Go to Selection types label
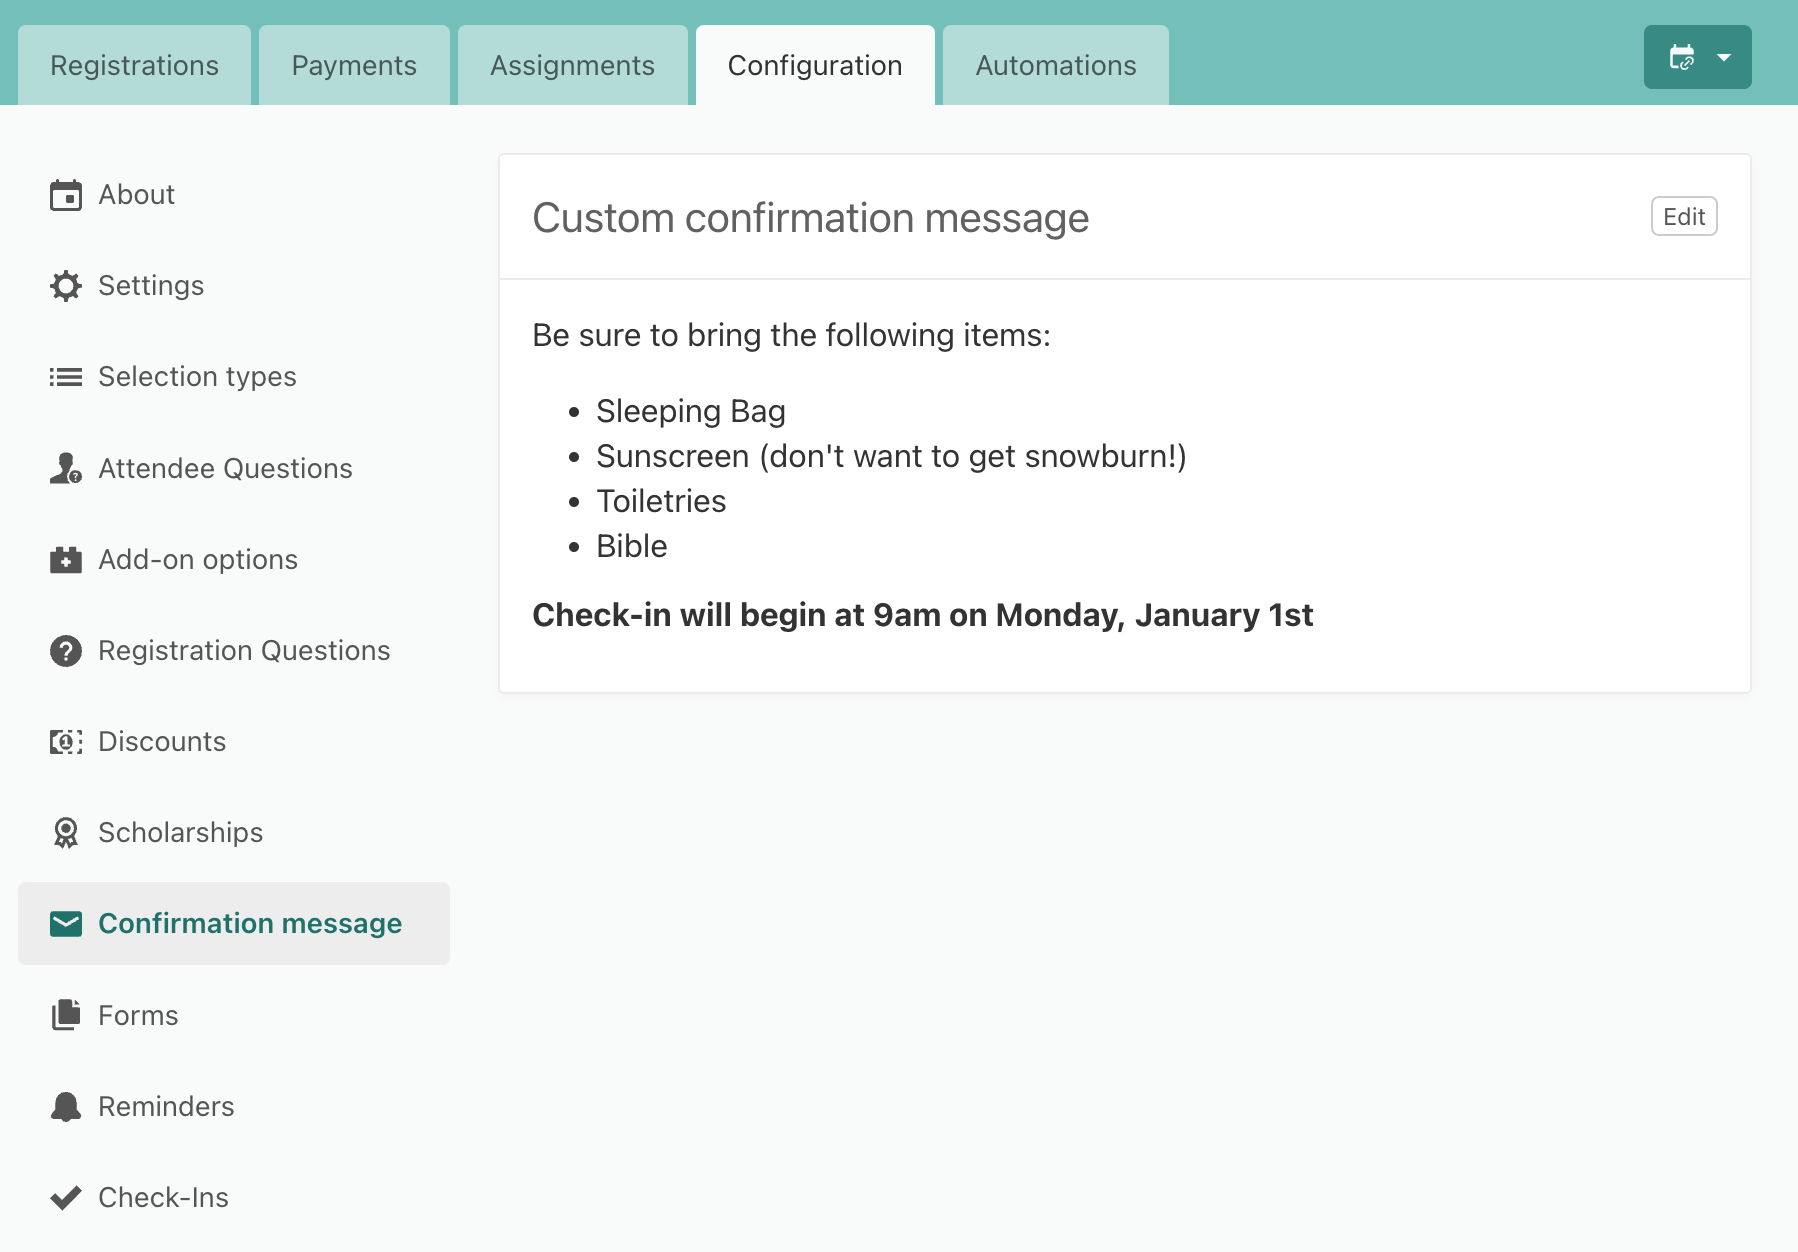Screen dimensions: 1798x1252 (x=198, y=377)
